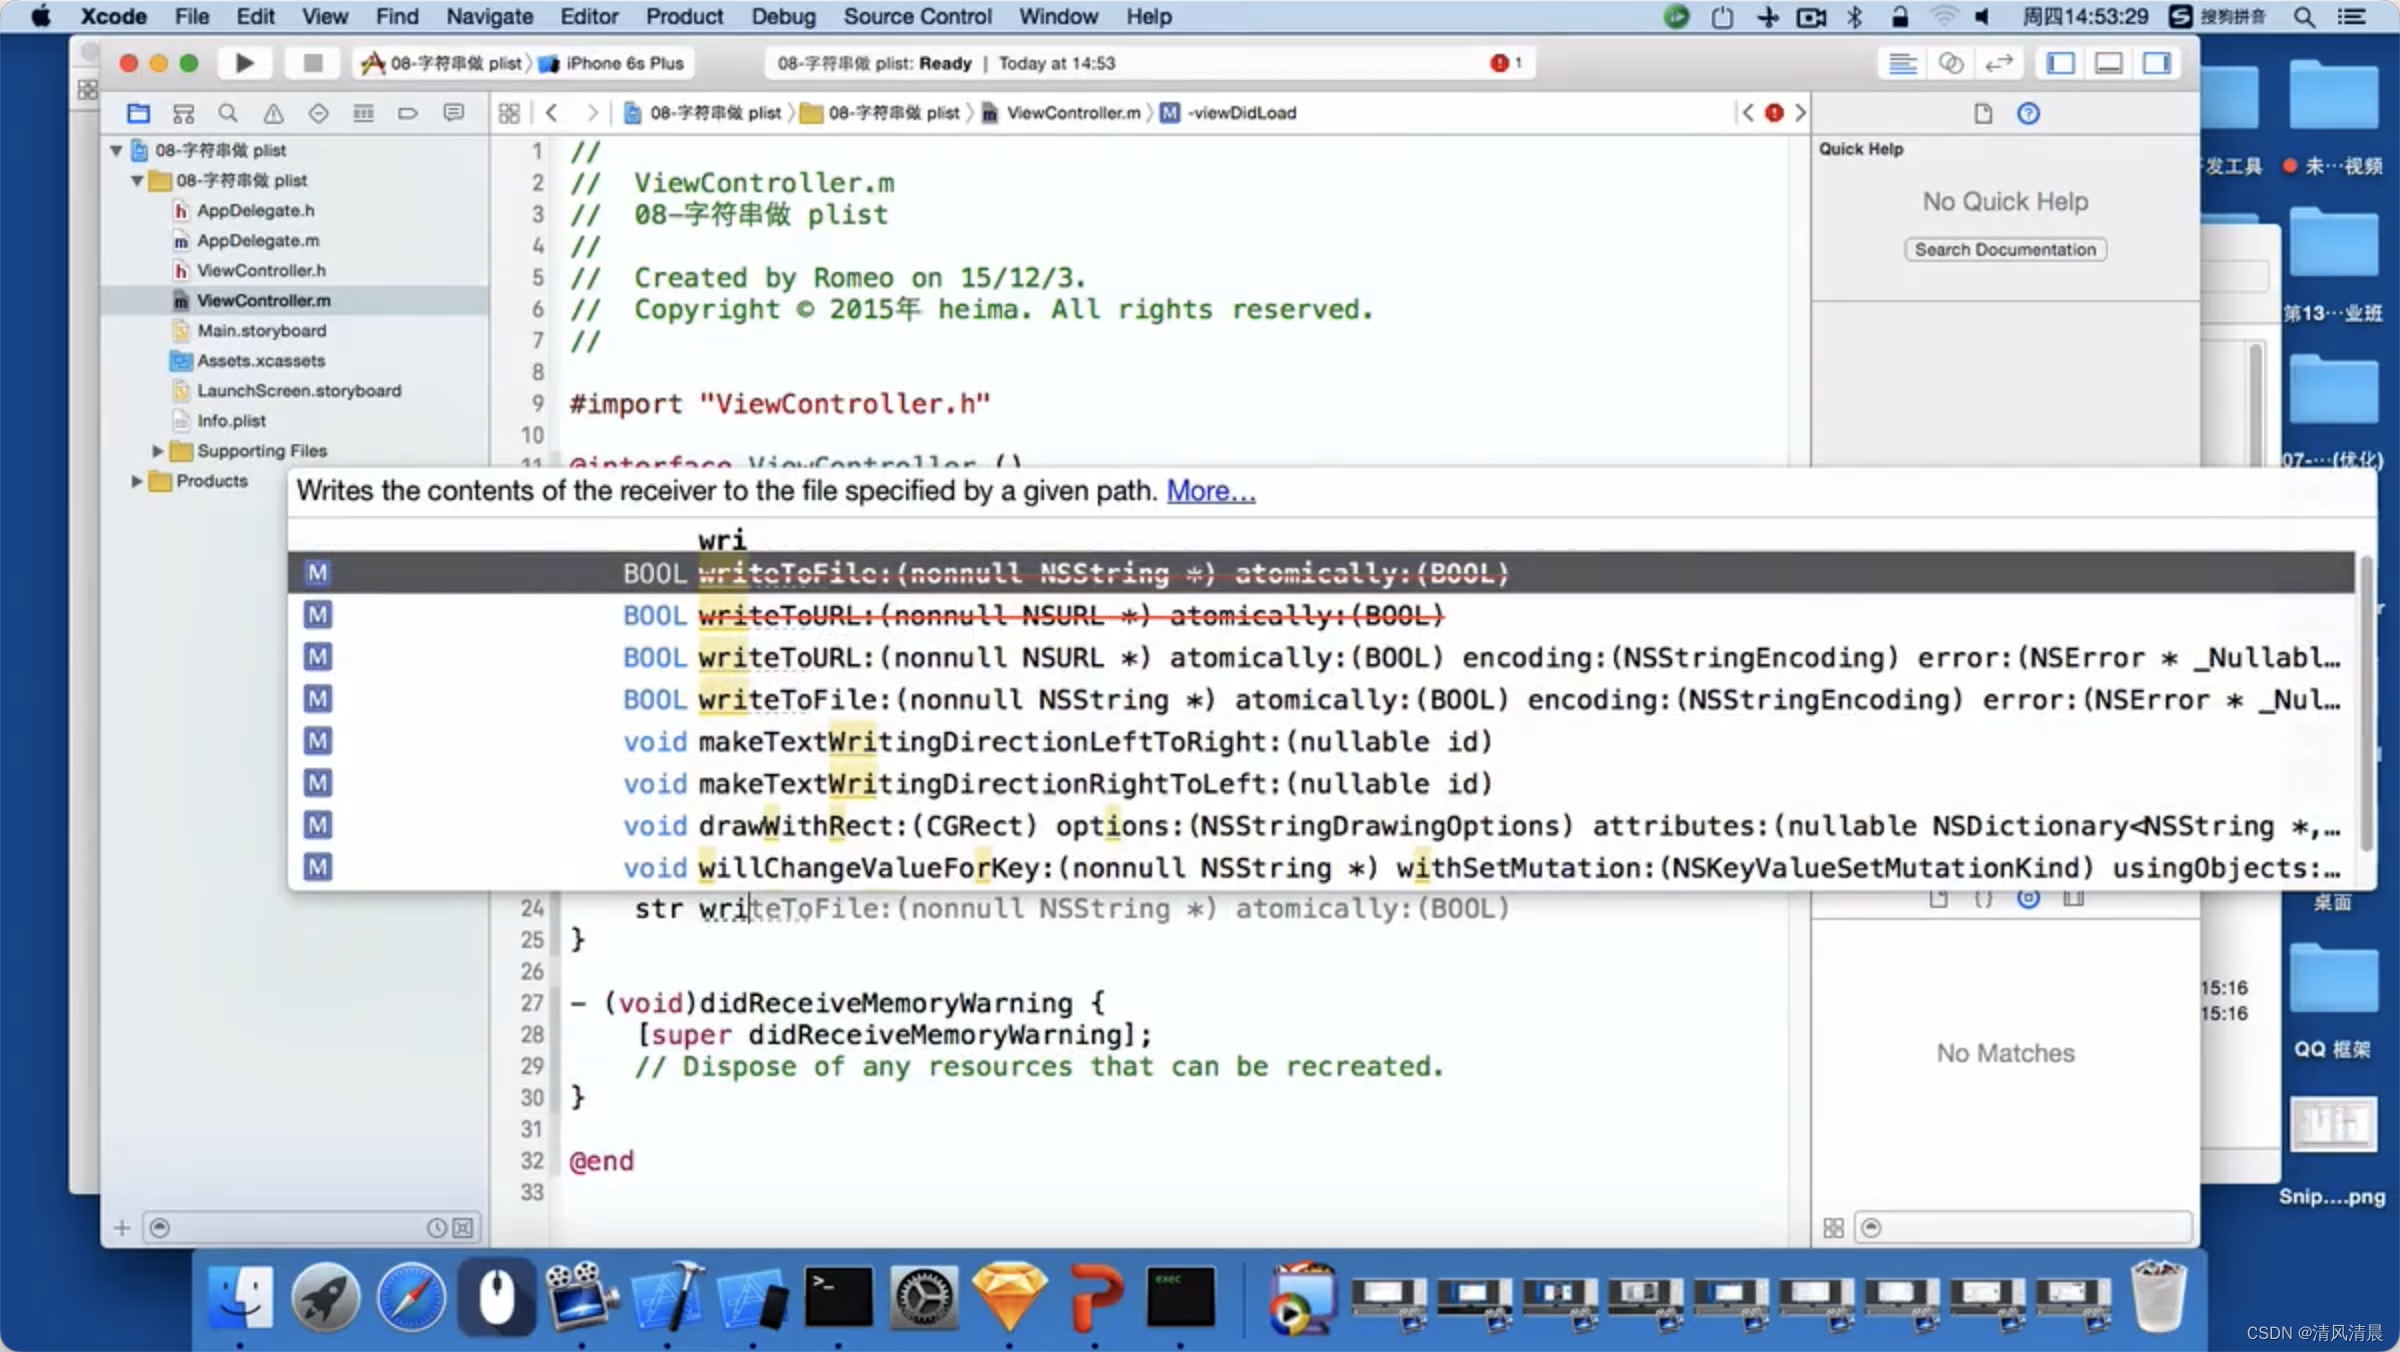Run the project with the Play button
Screen dimensions: 2400x1352
tap(244, 63)
